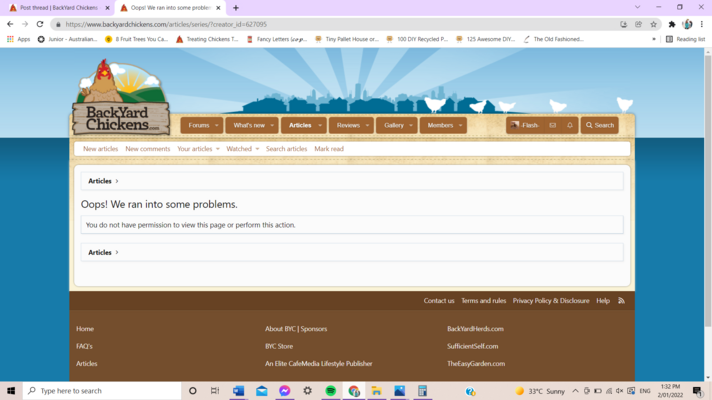712x400 pixels.
Task: Open the alerts bell icon
Action: [570, 125]
